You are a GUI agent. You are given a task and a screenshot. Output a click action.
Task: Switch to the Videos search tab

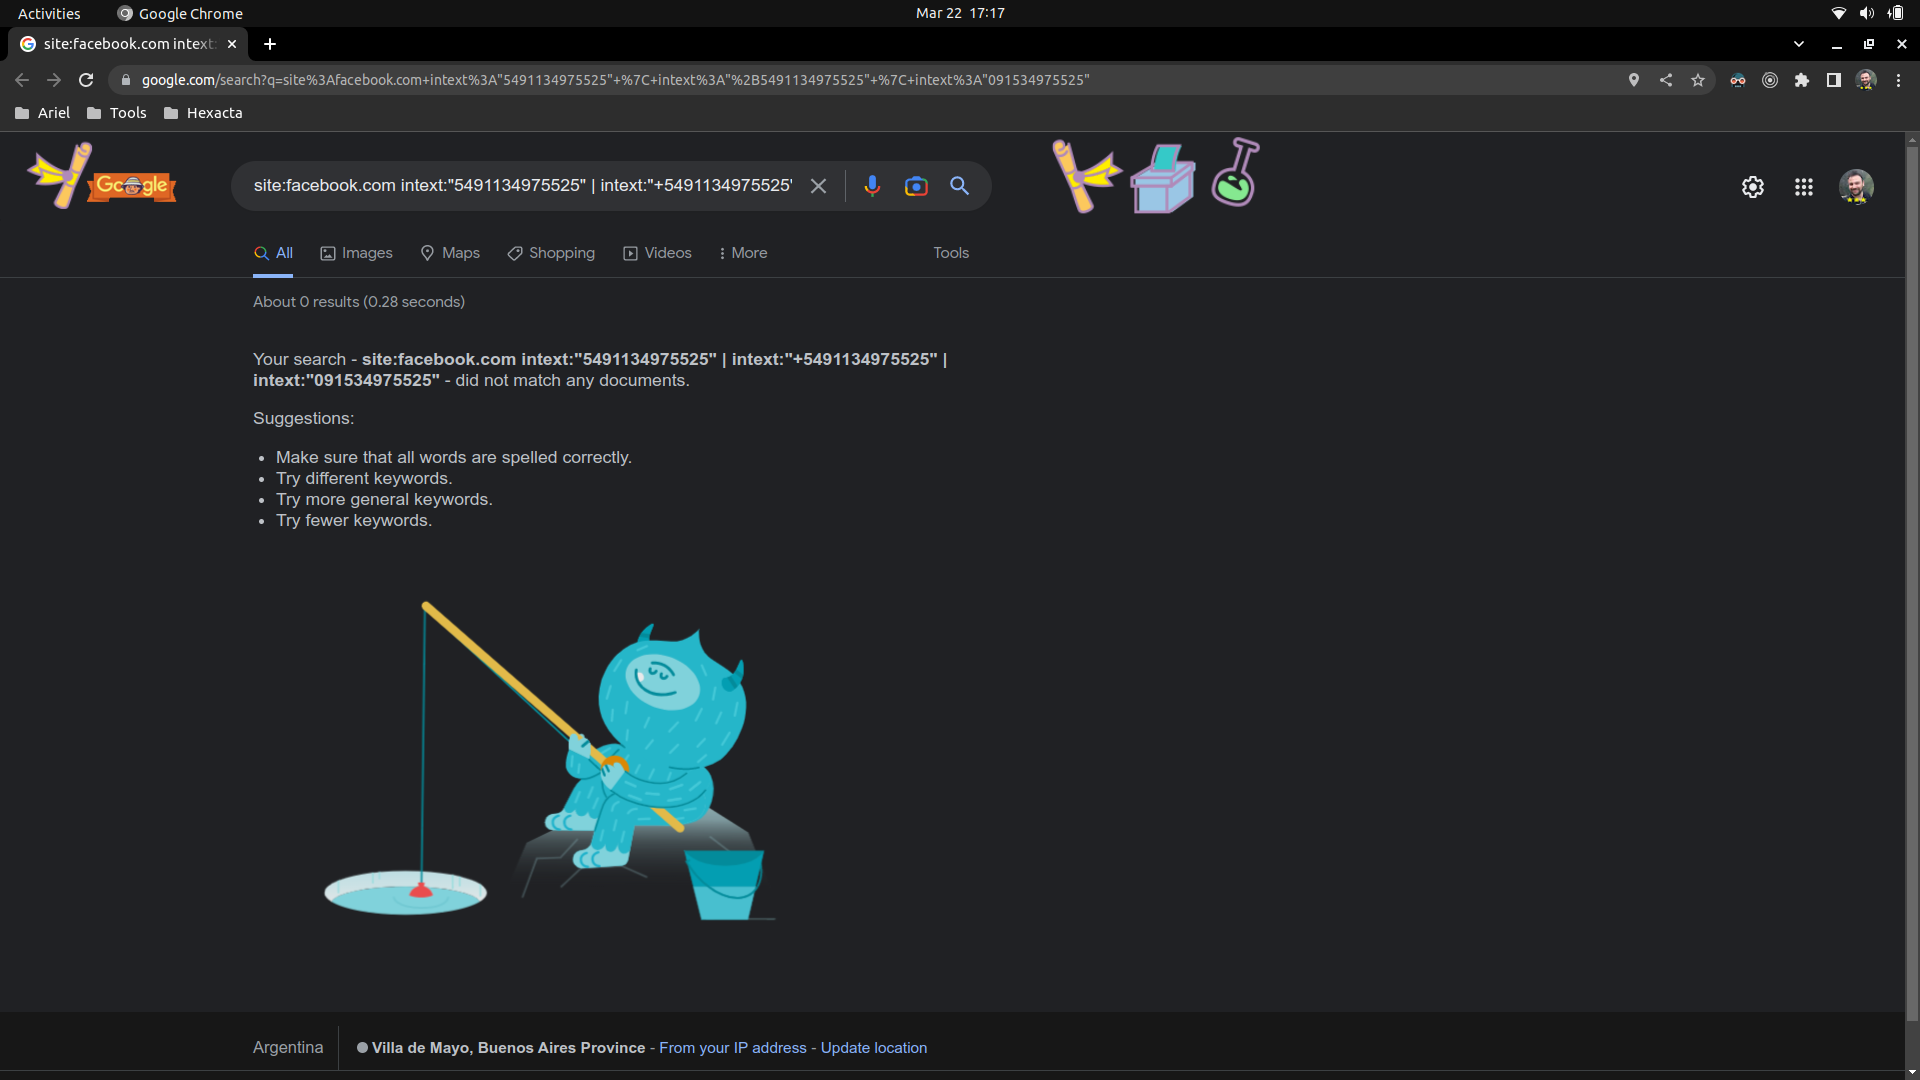click(656, 253)
